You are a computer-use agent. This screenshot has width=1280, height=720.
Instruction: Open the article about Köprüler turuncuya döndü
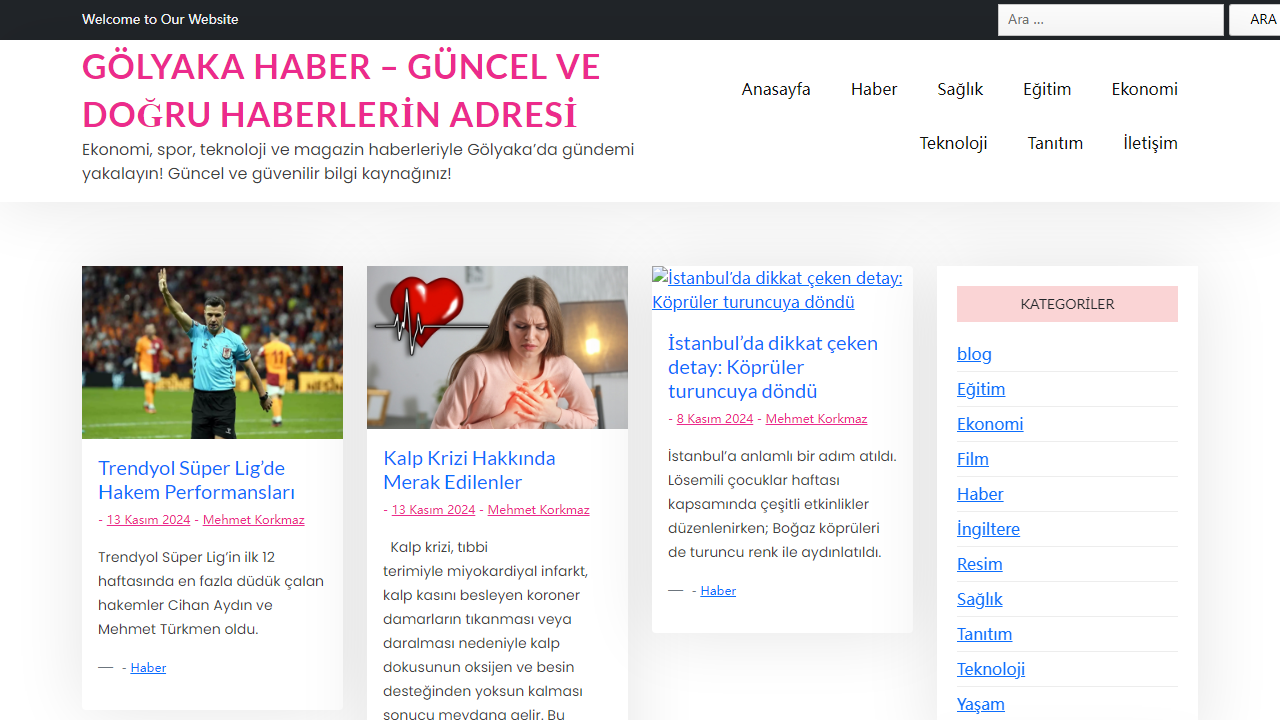pyautogui.click(x=772, y=367)
